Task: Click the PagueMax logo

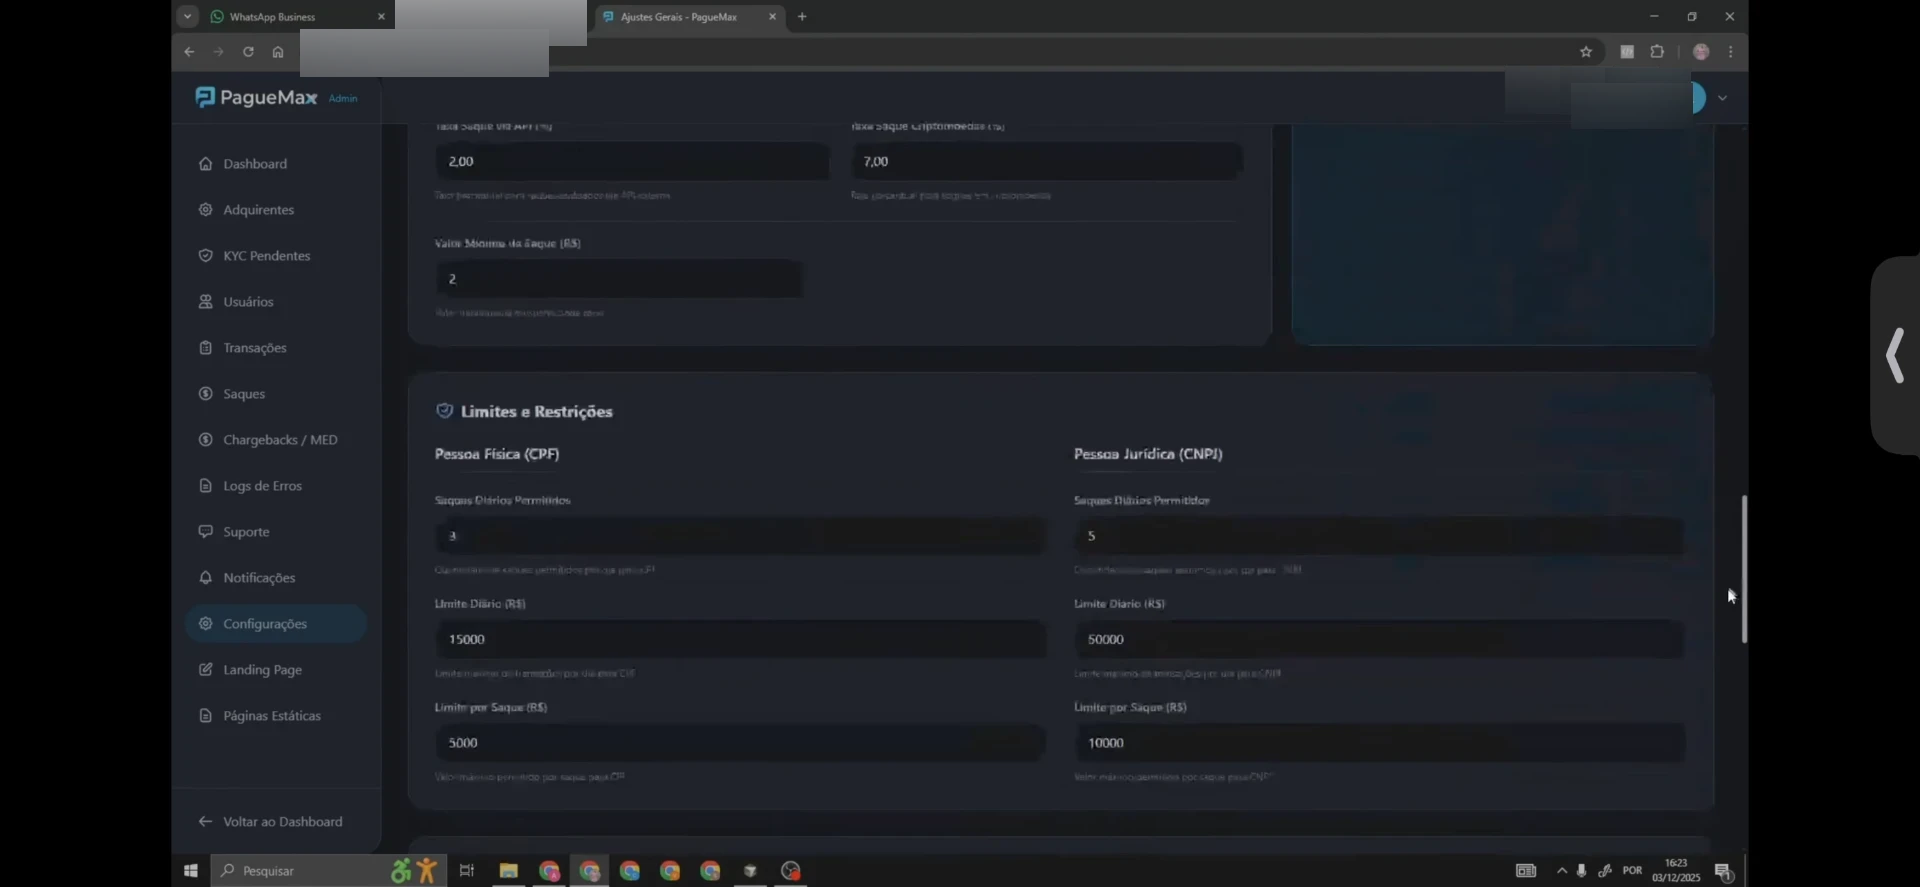Action: [256, 97]
